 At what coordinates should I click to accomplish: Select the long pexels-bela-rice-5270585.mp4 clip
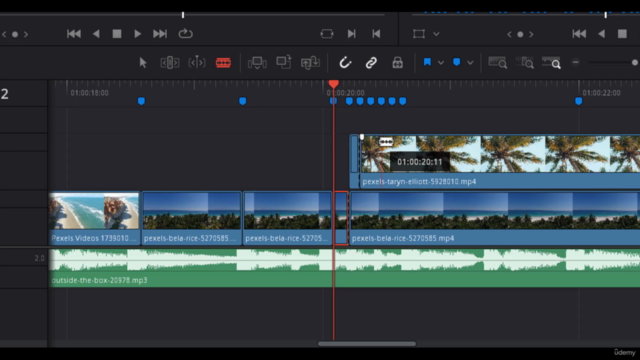click(495, 218)
